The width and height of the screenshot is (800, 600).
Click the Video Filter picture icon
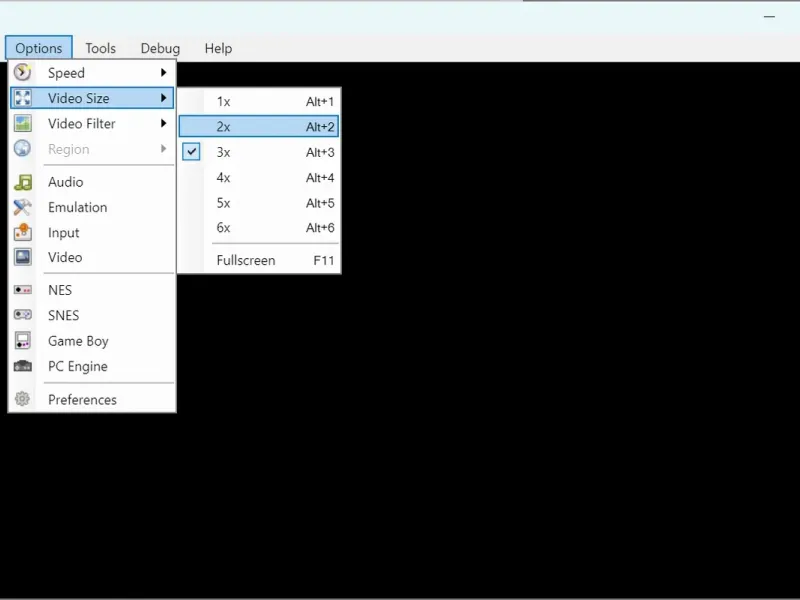22,123
